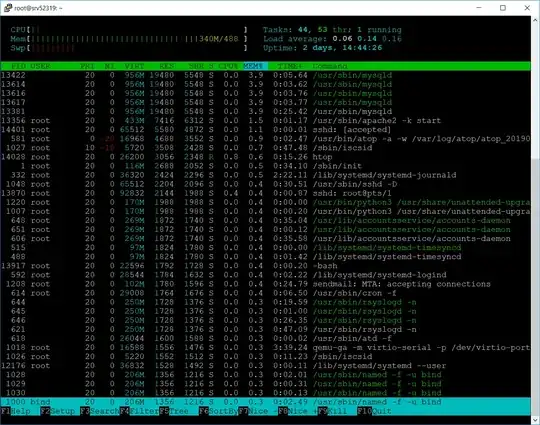540x425 pixels.
Task: Select systemd --user process row
Action: click(265, 365)
